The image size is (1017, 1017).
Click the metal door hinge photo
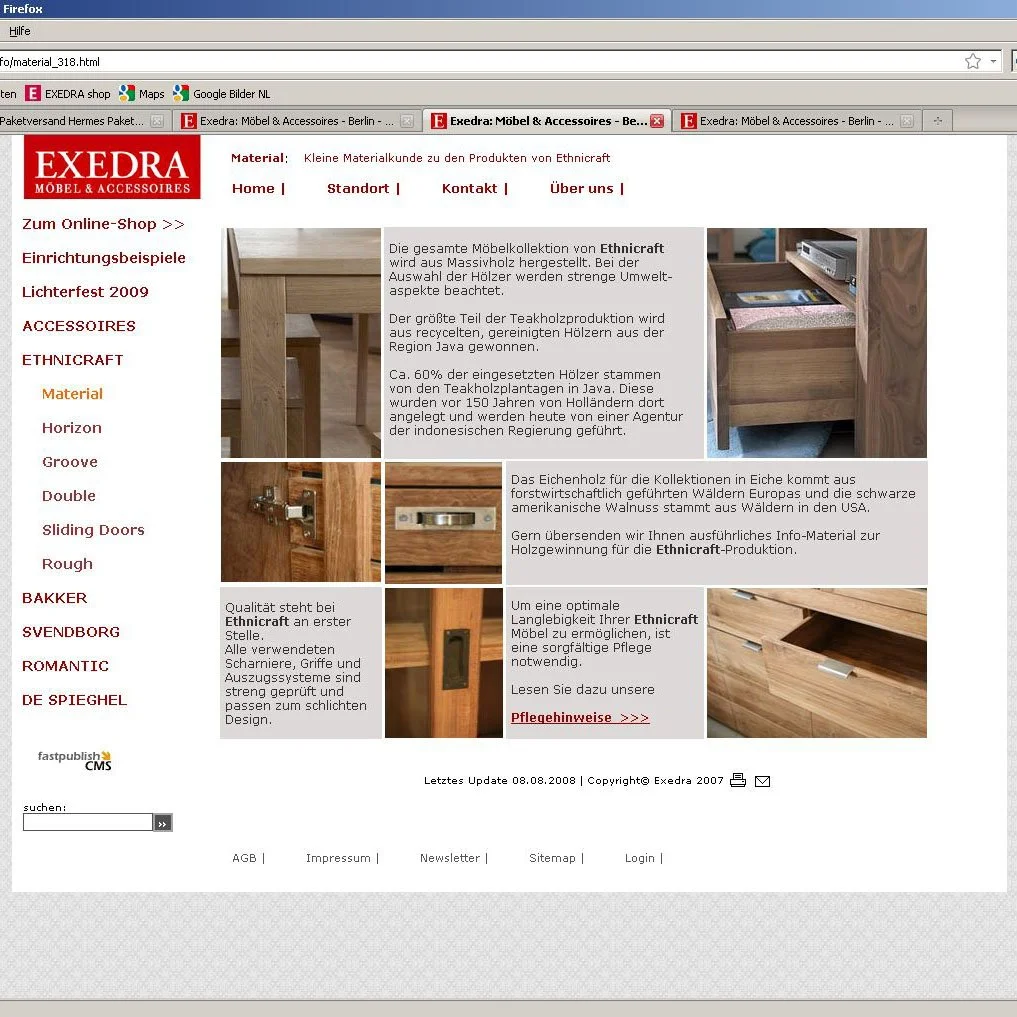click(x=300, y=522)
